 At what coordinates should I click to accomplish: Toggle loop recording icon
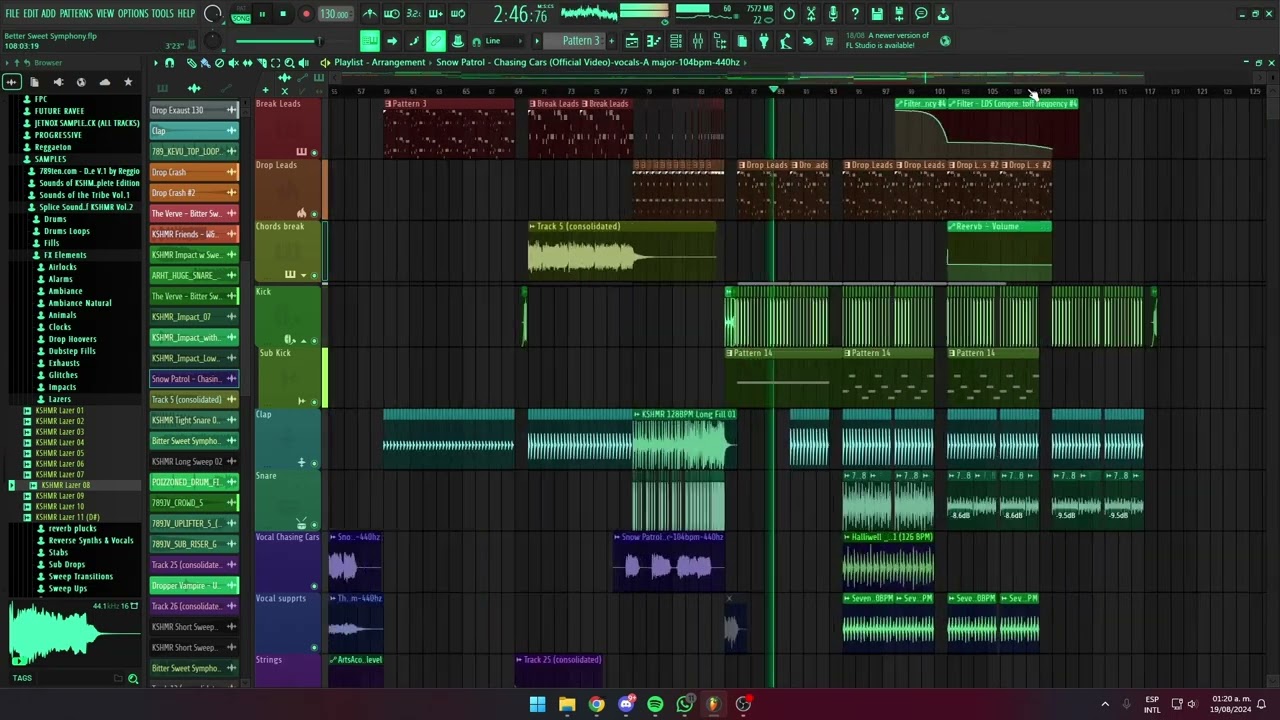click(x=458, y=14)
